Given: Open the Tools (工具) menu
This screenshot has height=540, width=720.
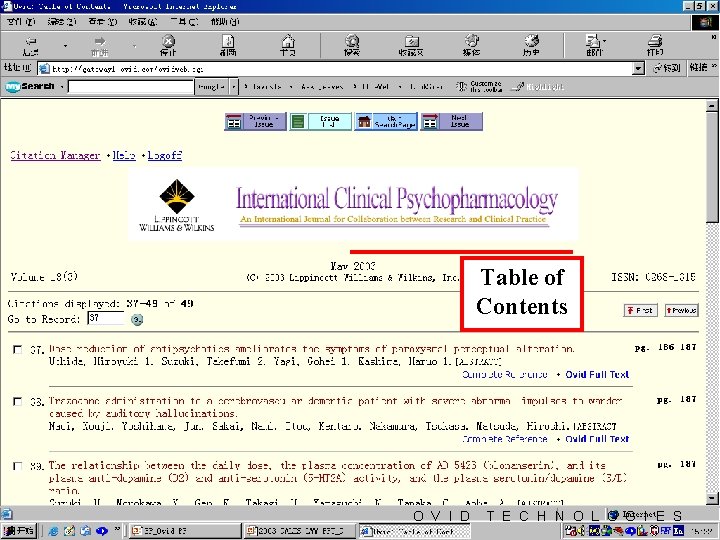Looking at the screenshot, I should coord(184,22).
